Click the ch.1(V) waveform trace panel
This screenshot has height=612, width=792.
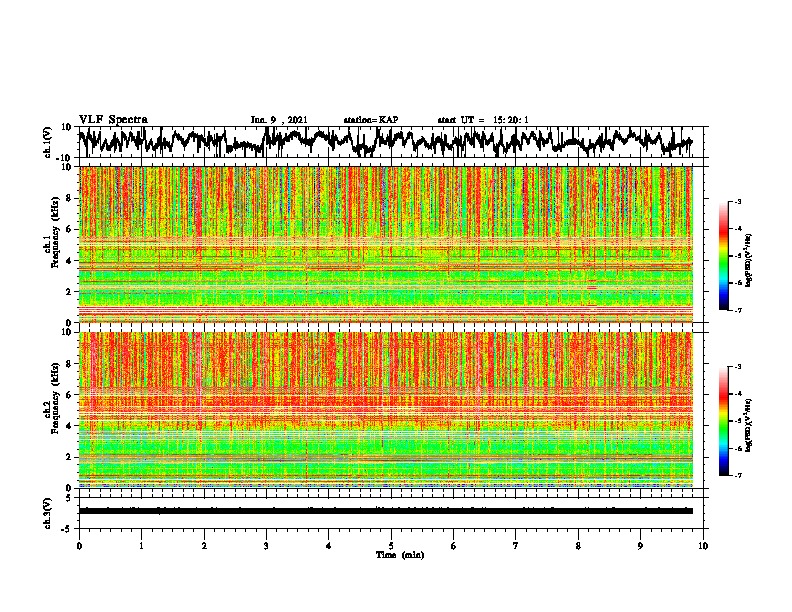390,142
